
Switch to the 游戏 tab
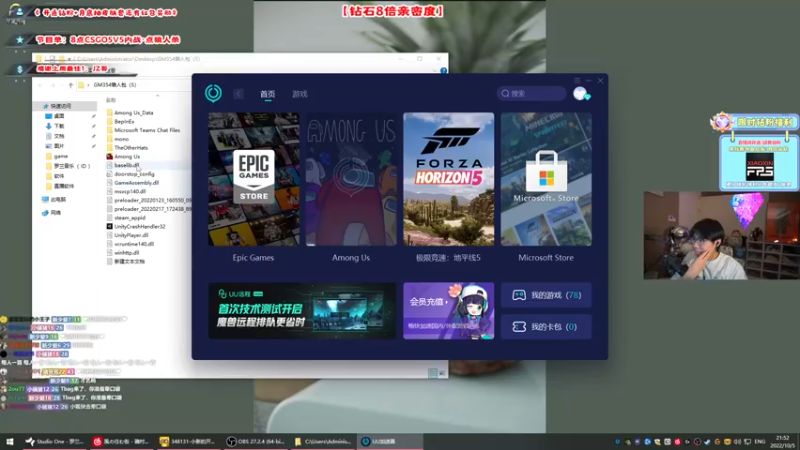pos(299,94)
